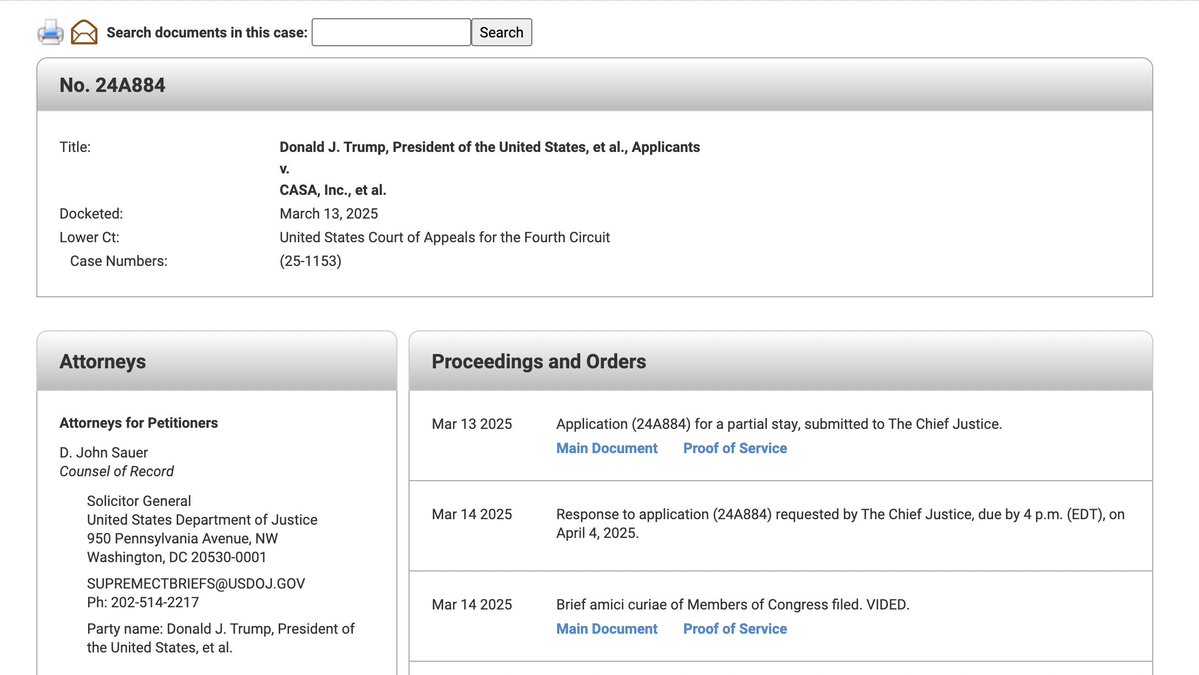This screenshot has height=675, width=1199.
Task: Focus the case document search field
Action: [x=391, y=32]
